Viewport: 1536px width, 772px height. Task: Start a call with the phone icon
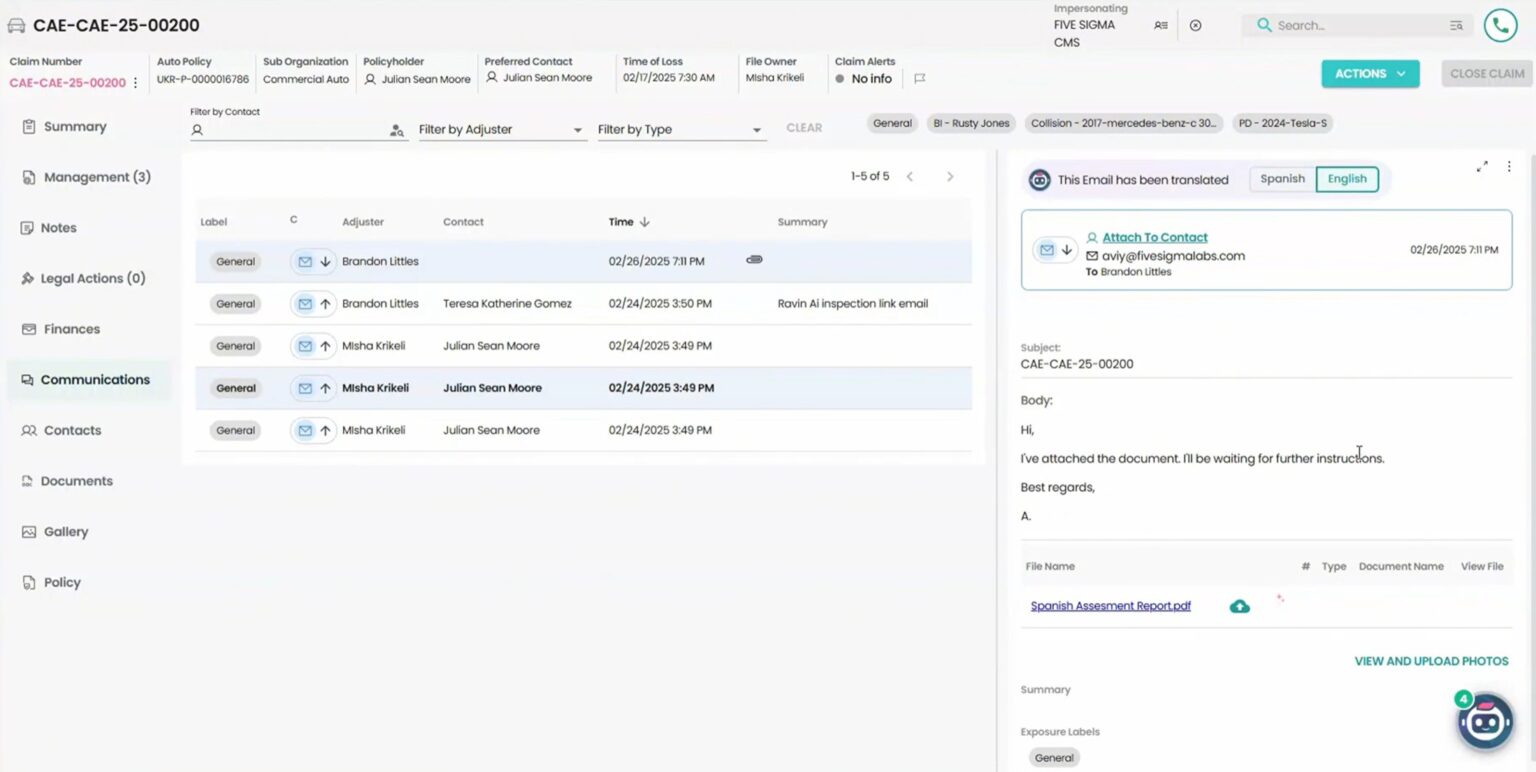1499,25
